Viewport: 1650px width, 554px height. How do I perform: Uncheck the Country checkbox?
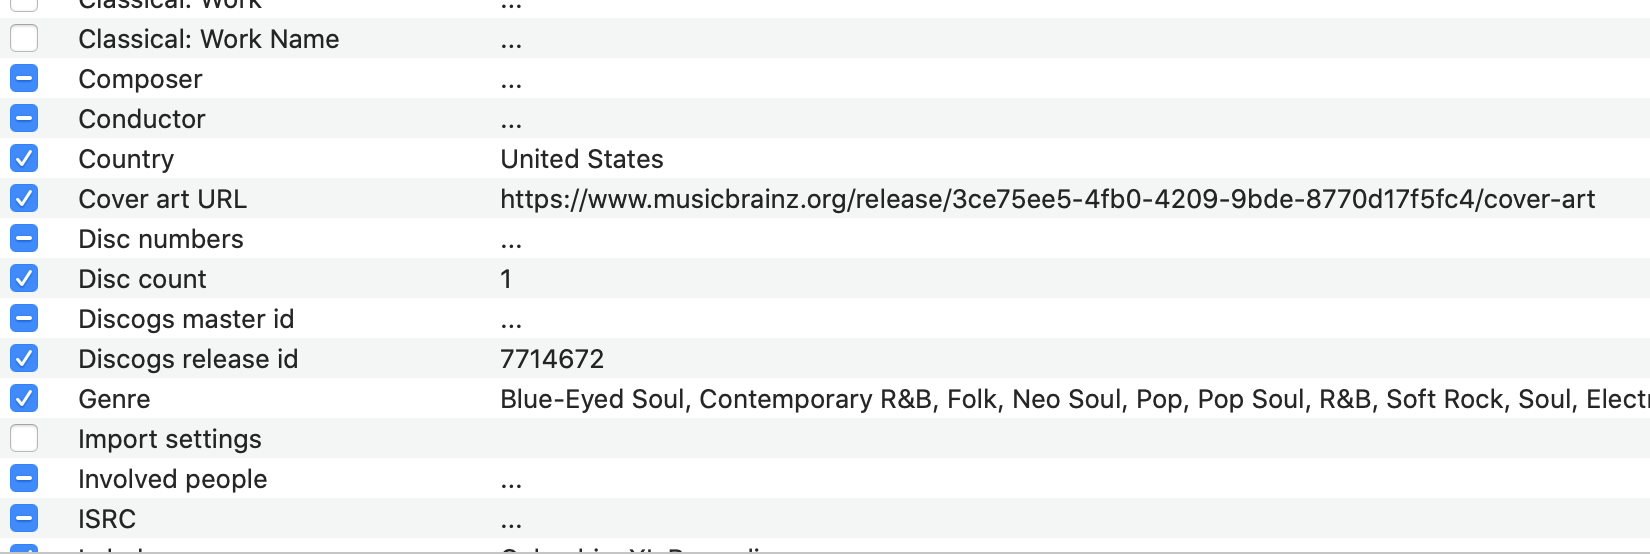(x=24, y=159)
